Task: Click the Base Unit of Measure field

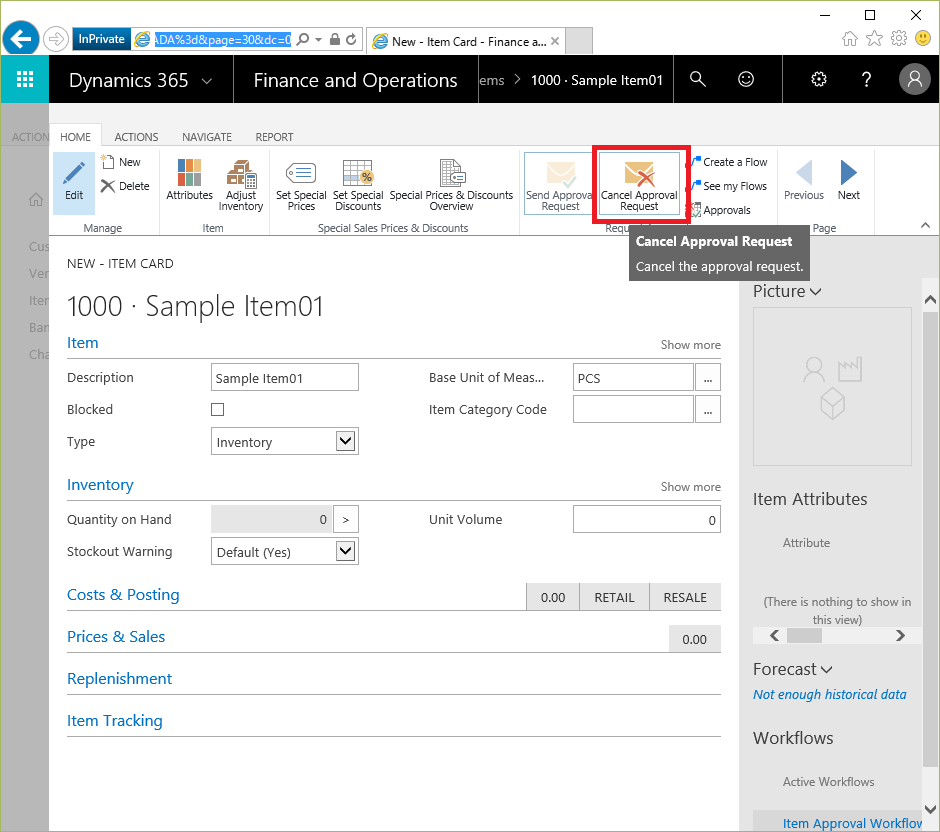Action: click(x=633, y=378)
